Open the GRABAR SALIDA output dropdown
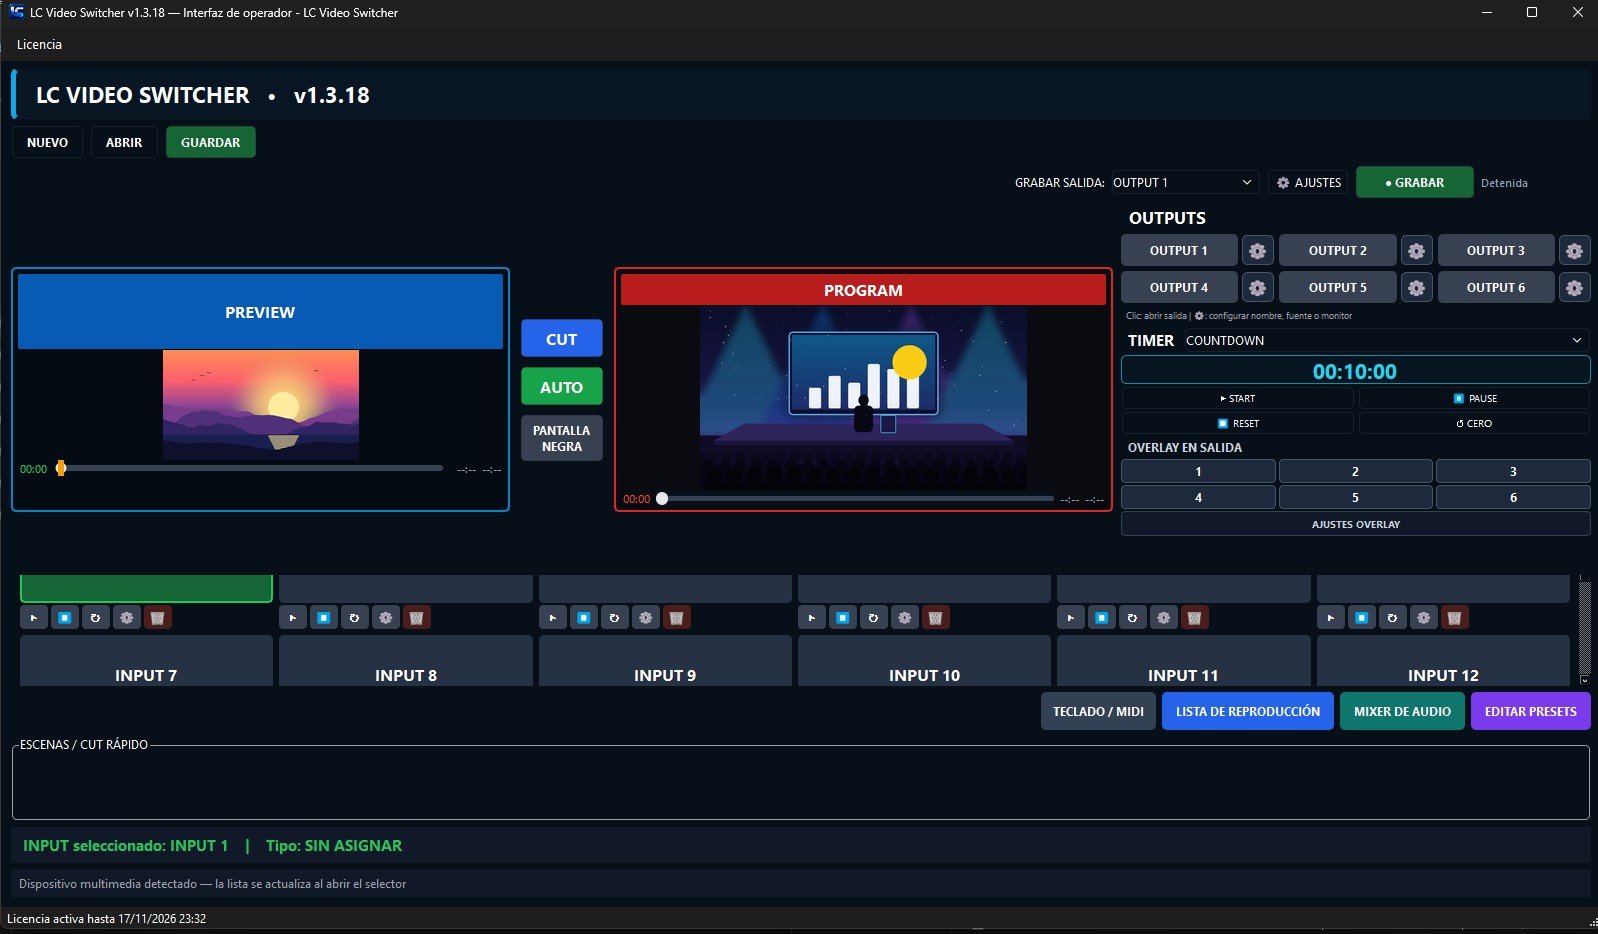 tap(1184, 182)
